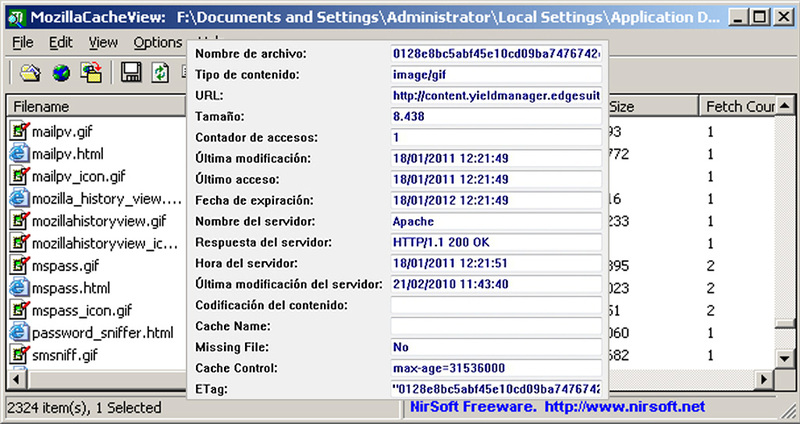Click the '2324 item(s), 1 Selected' status text
Image resolution: width=800 pixels, height=424 pixels.
[x=84, y=408]
